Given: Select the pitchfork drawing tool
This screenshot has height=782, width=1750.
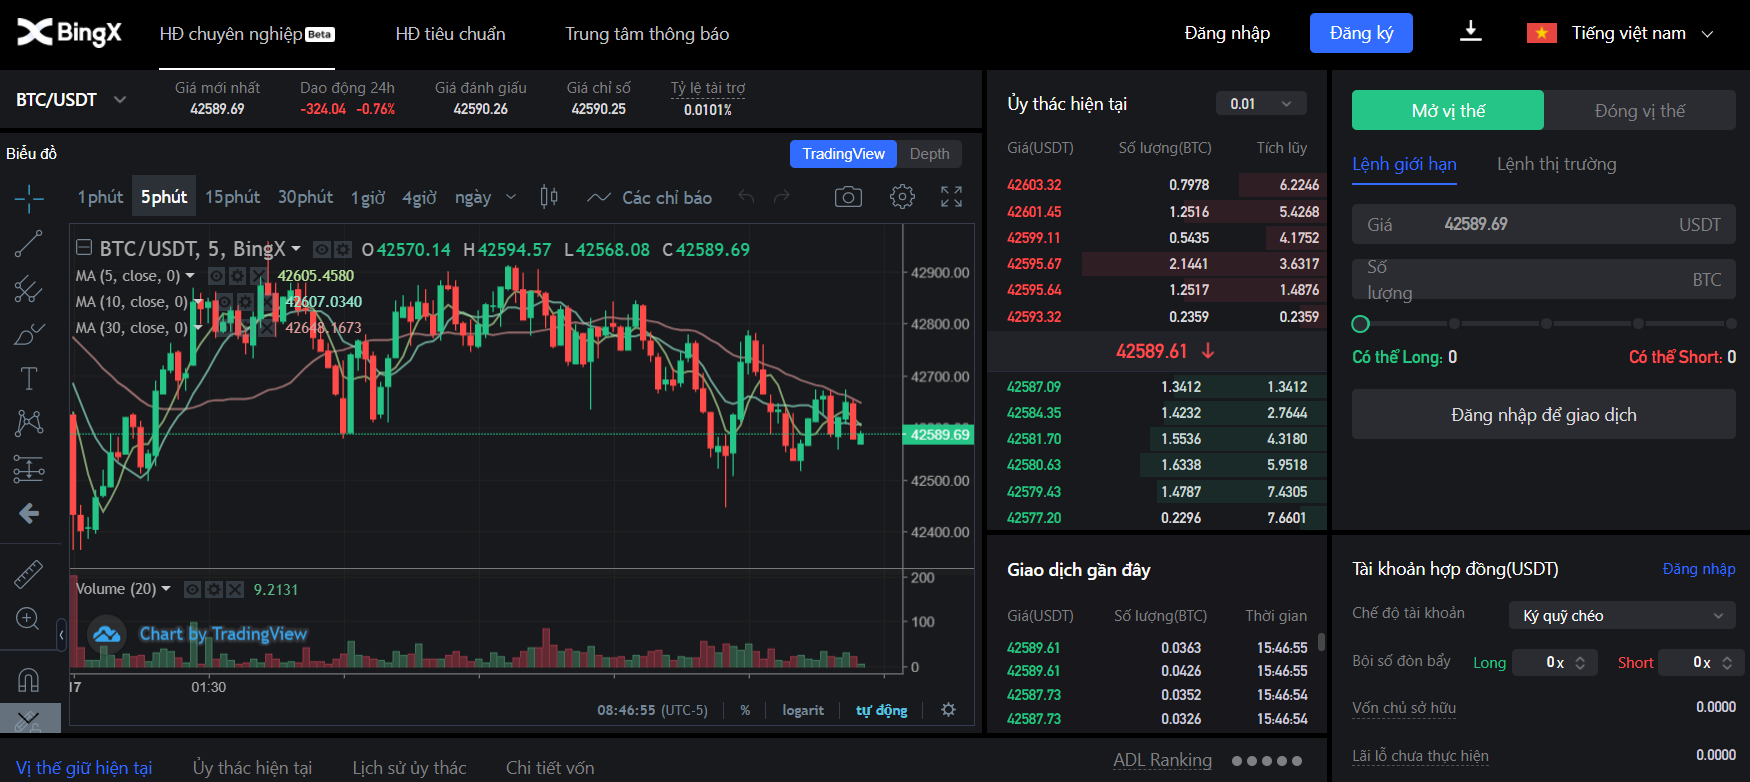Looking at the screenshot, I should point(29,290).
